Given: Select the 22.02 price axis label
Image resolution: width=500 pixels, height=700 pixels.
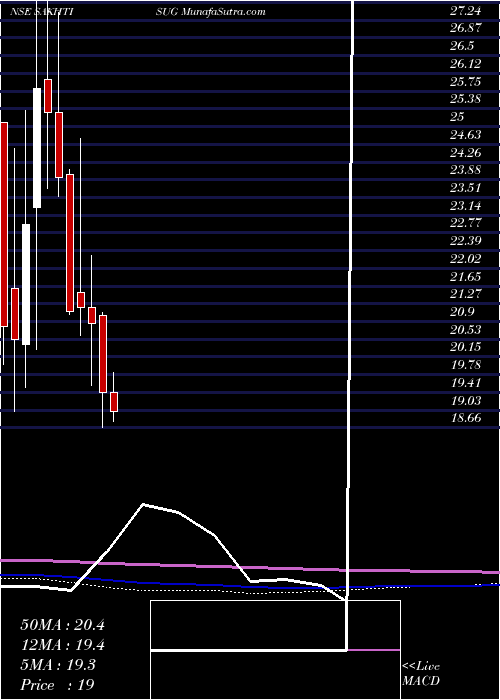Looking at the screenshot, I should point(466,259).
